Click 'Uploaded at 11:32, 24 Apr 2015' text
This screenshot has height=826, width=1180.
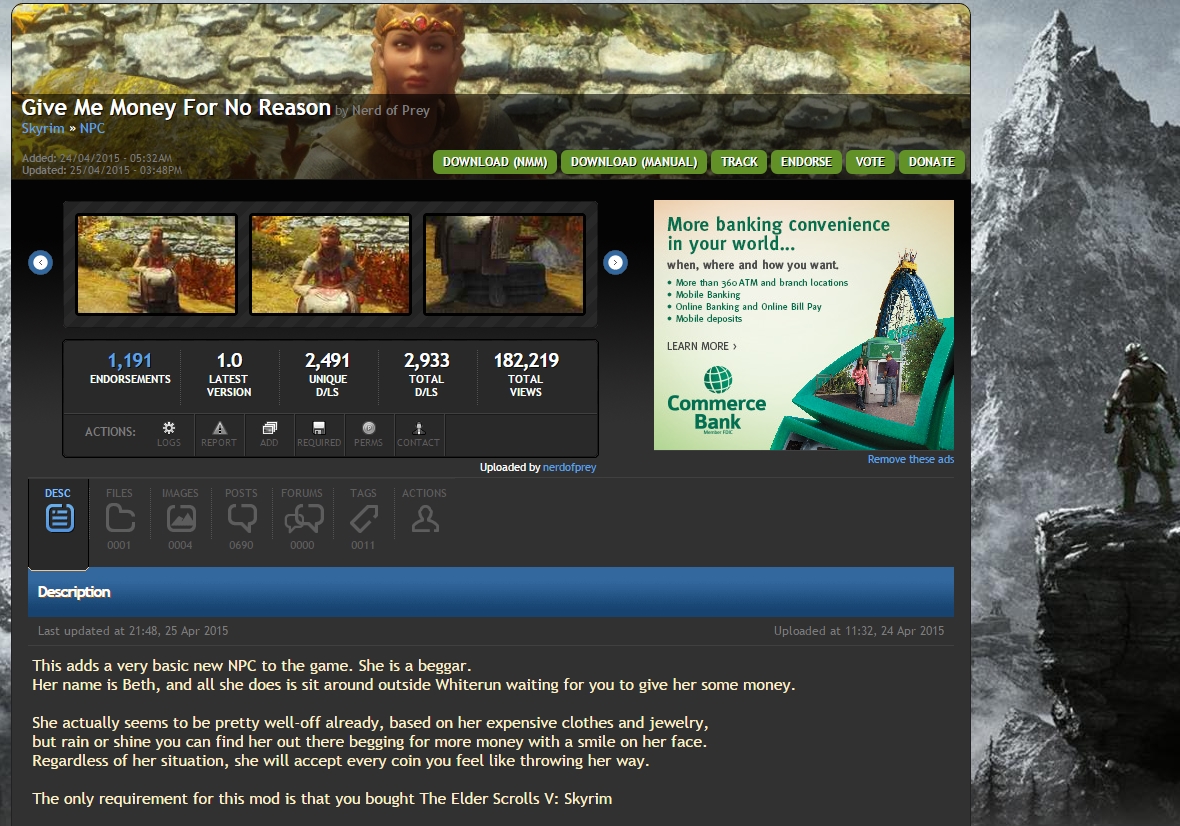[859, 630]
